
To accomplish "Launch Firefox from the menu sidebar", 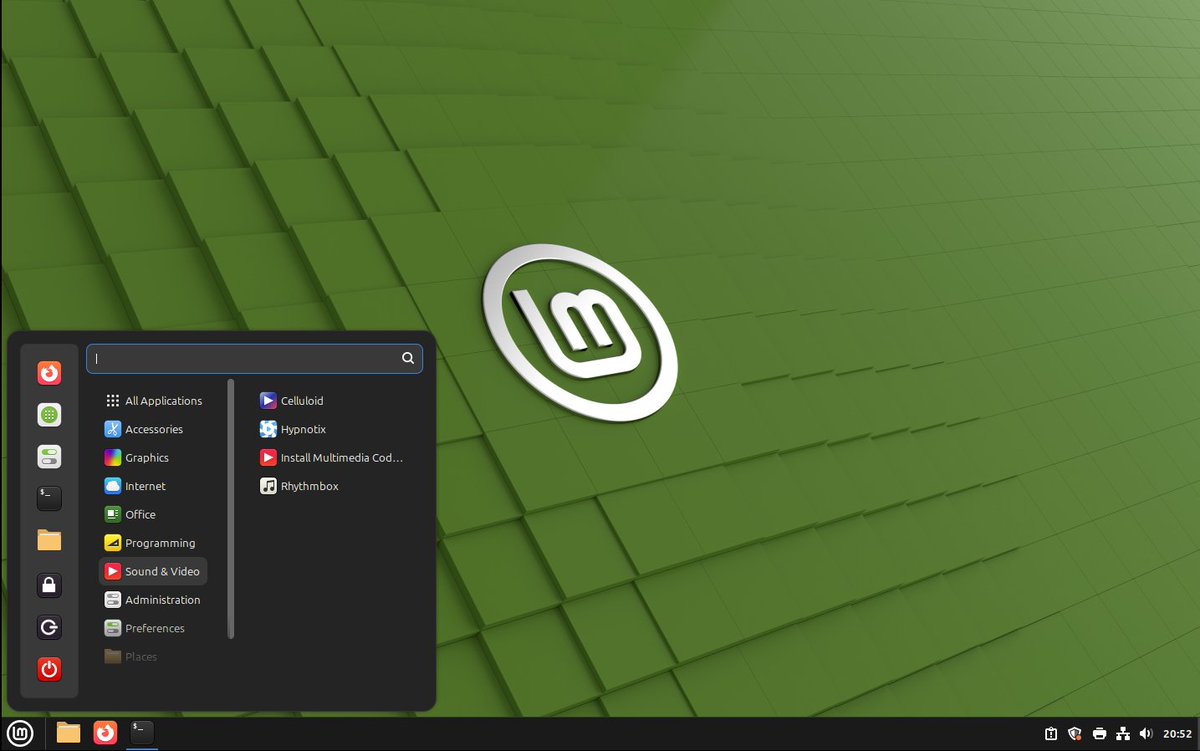I will pyautogui.click(x=48, y=372).
